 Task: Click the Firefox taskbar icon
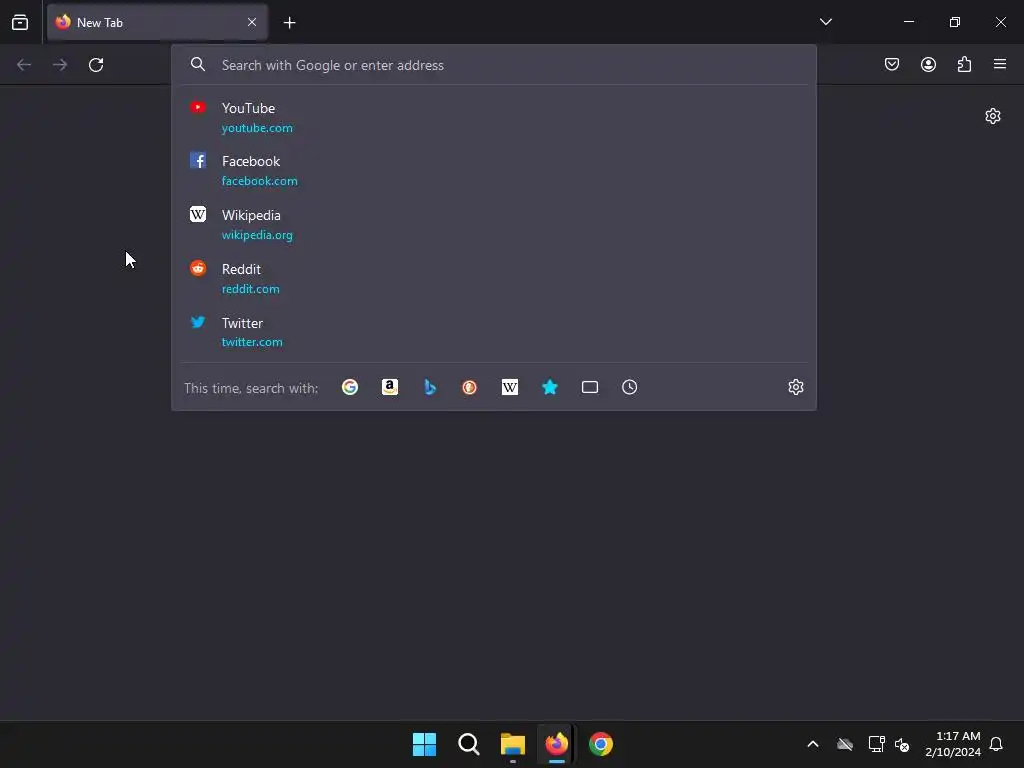click(x=556, y=744)
